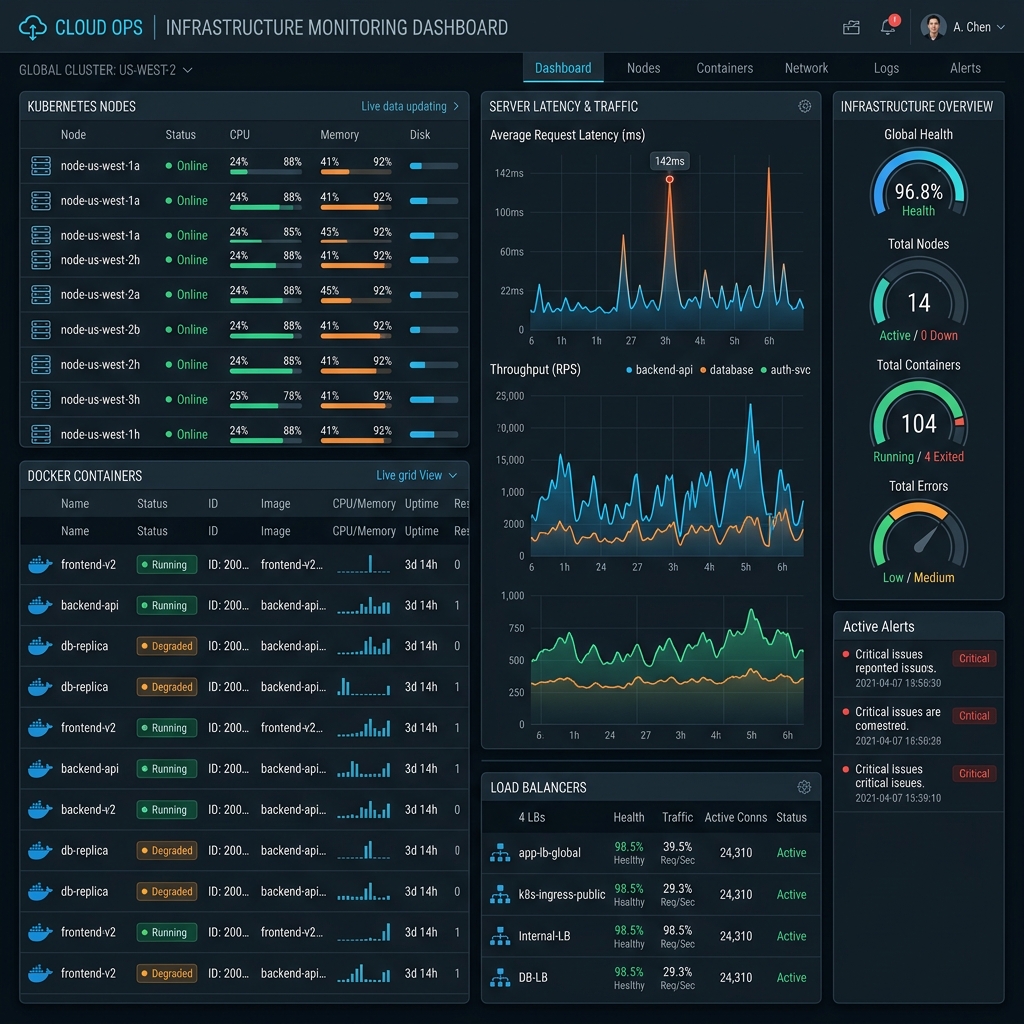Click 78% CPU value of node-us-west-3h
This screenshot has width=1024, height=1024.
coord(292,396)
